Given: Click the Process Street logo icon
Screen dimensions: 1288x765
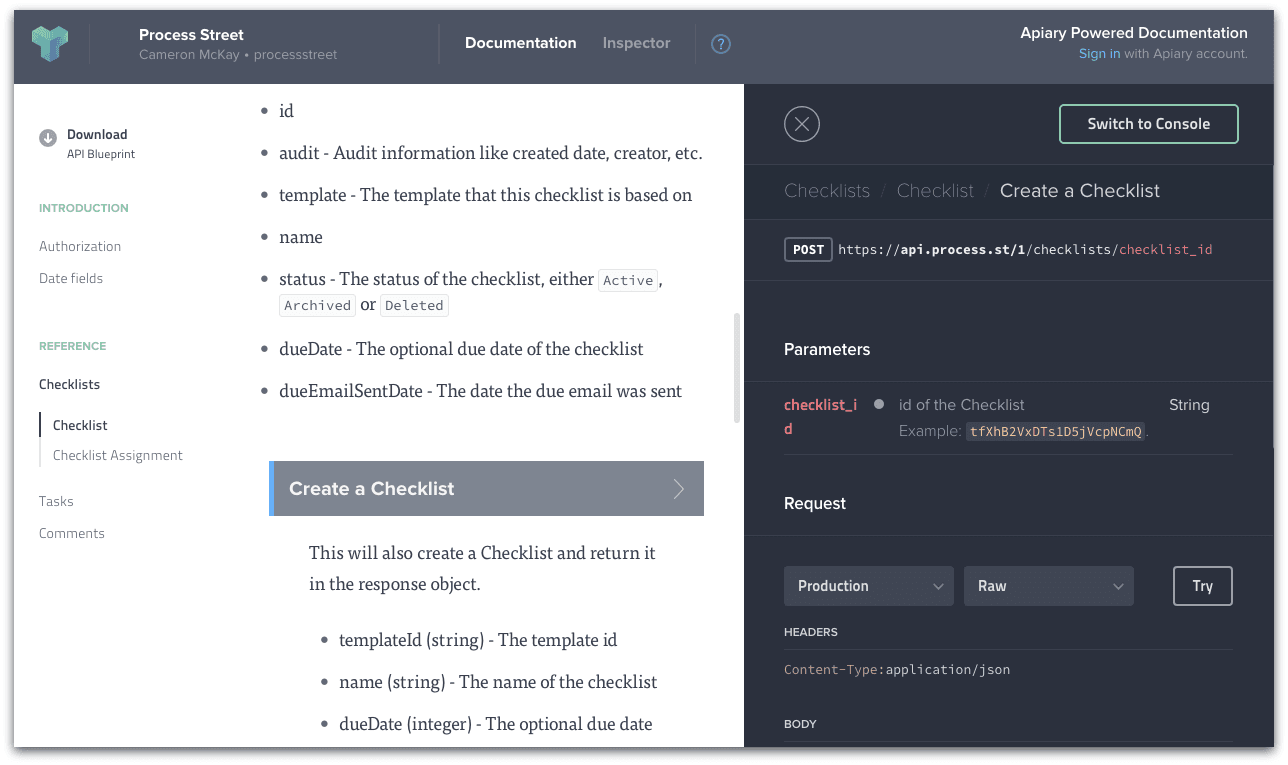Looking at the screenshot, I should tap(48, 44).
